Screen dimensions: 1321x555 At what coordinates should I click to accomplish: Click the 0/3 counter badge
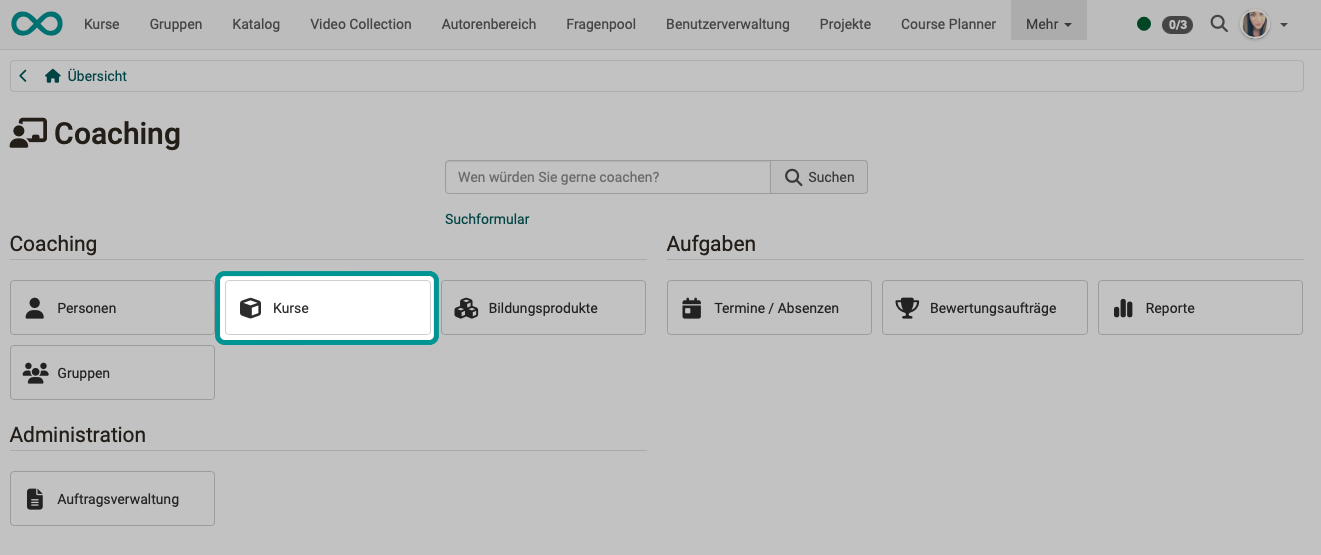point(1177,24)
